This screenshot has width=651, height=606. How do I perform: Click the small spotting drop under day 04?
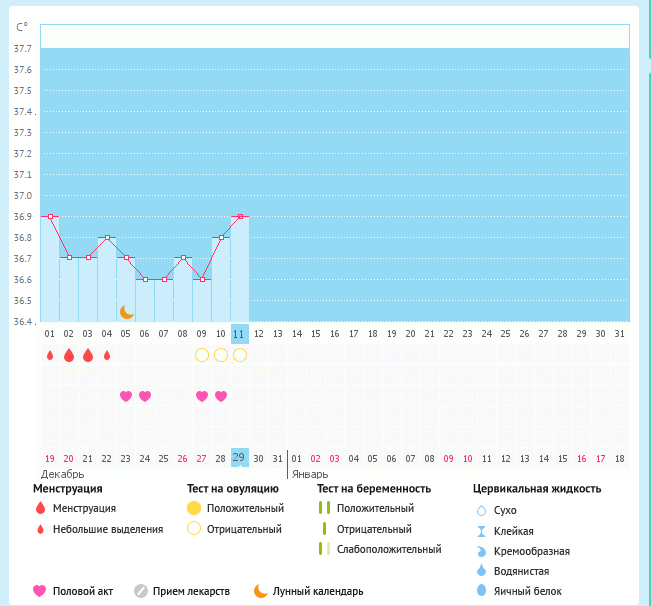point(107,355)
